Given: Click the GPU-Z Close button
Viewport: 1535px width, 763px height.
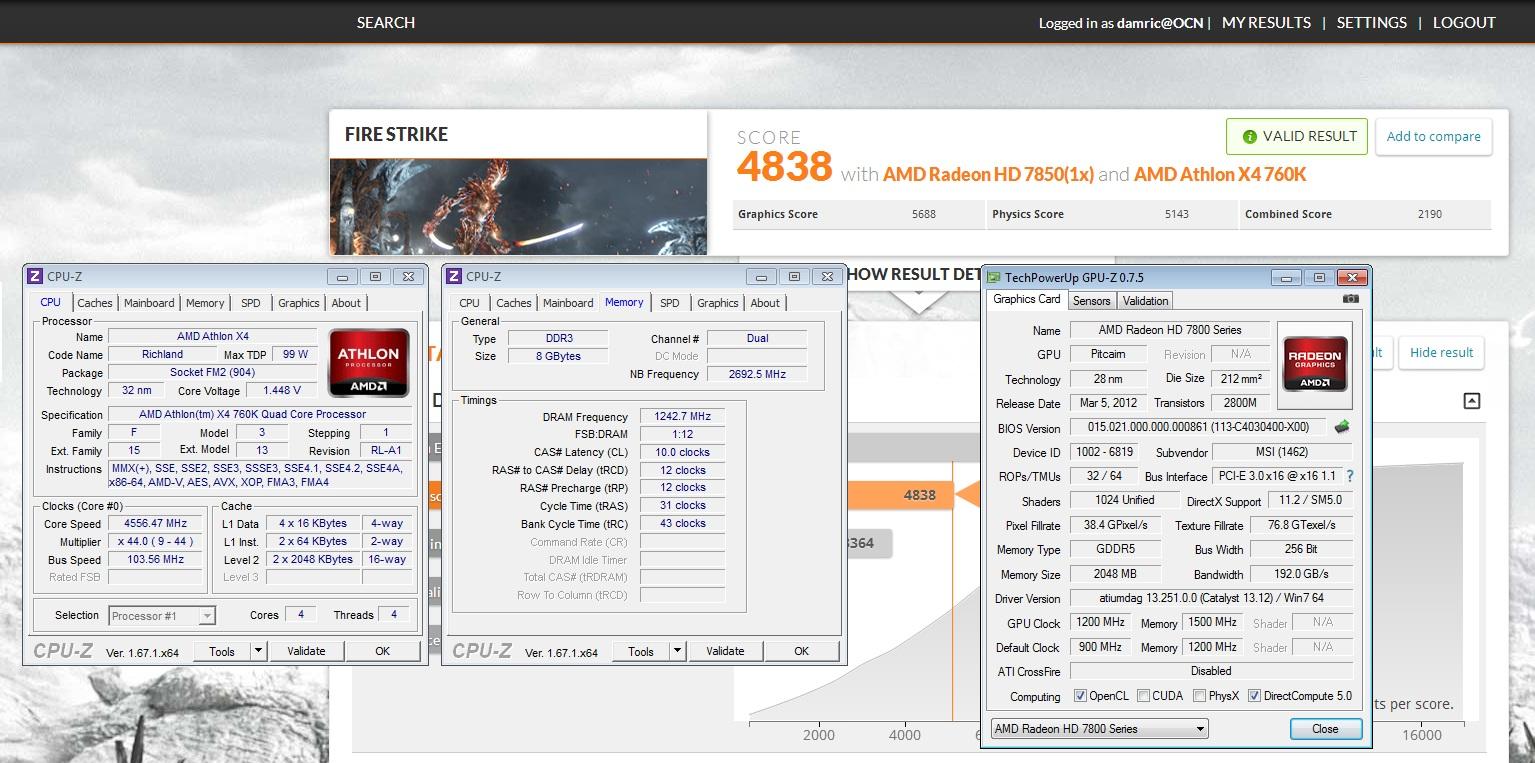Looking at the screenshot, I should click(1325, 729).
